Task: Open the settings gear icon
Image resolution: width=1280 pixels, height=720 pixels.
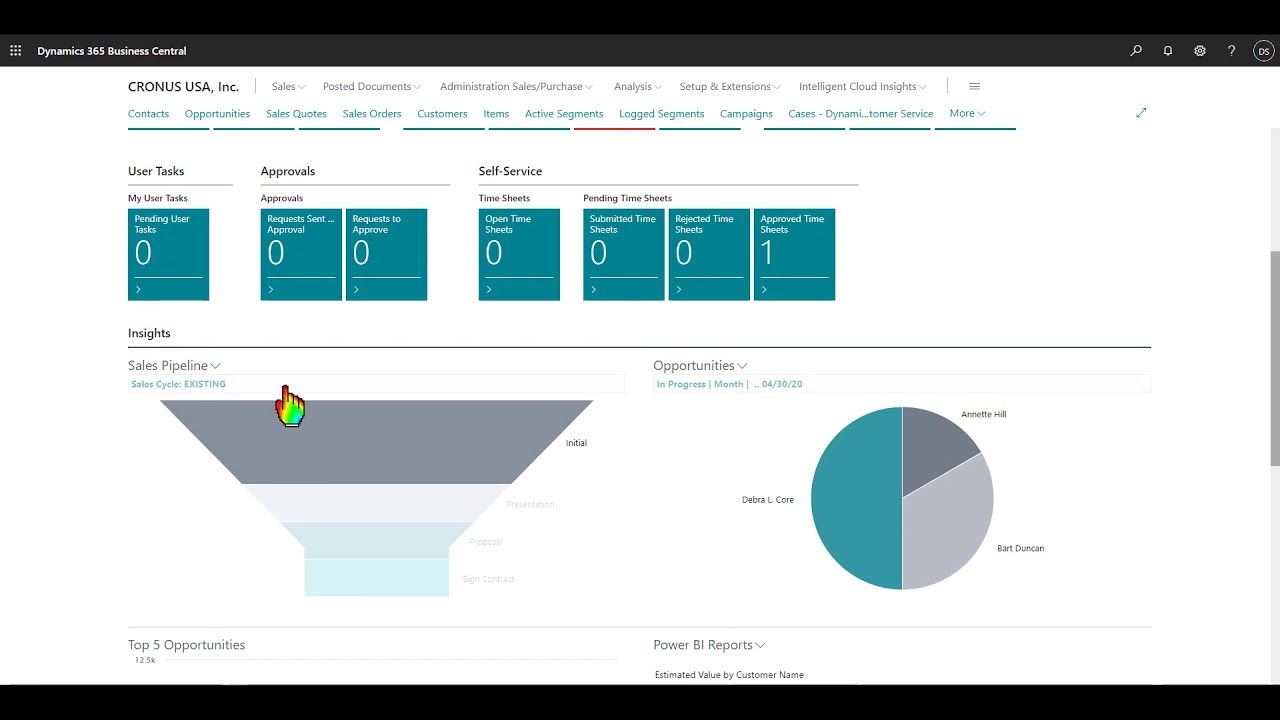Action: pyautogui.click(x=1200, y=51)
